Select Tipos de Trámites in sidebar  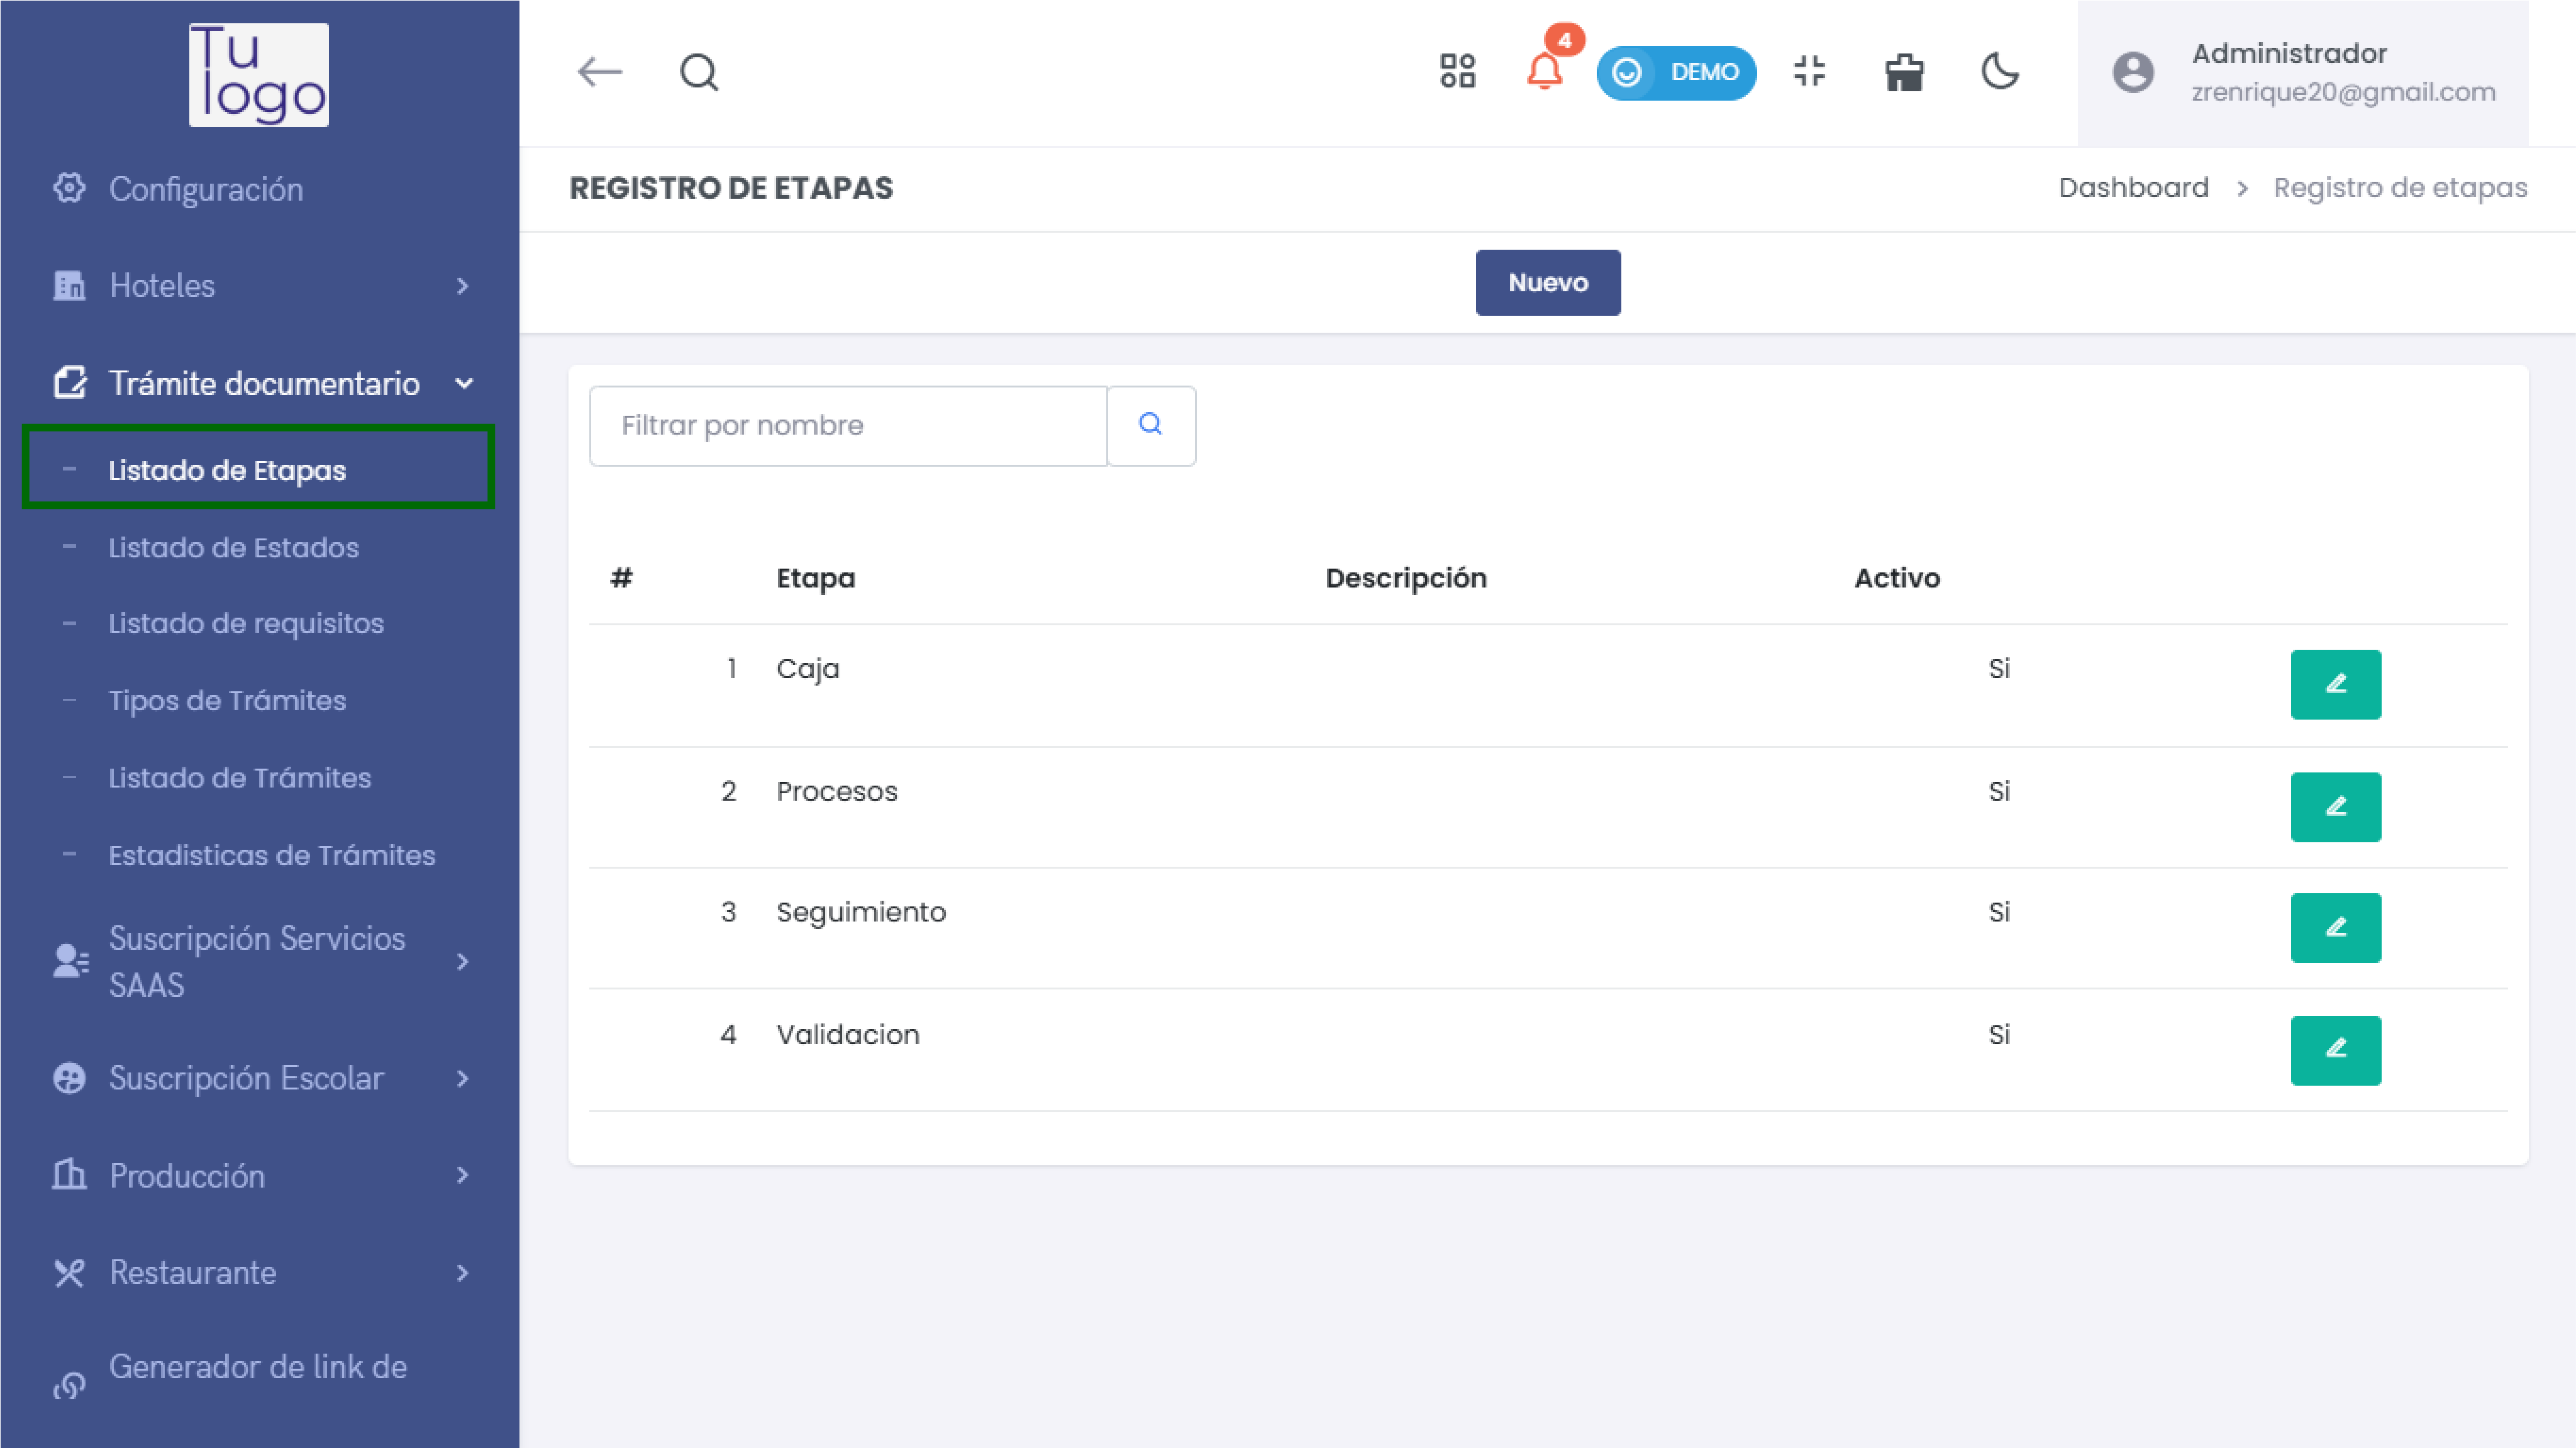227,700
